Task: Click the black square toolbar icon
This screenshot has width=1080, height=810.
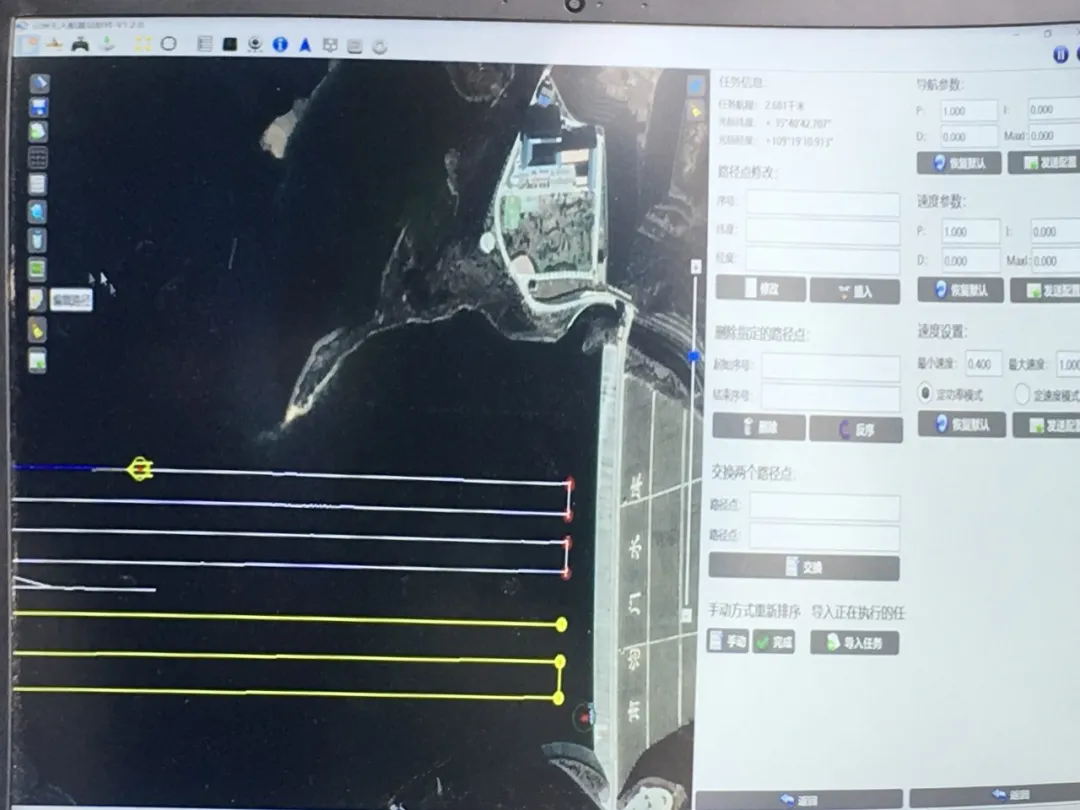Action: 230,45
